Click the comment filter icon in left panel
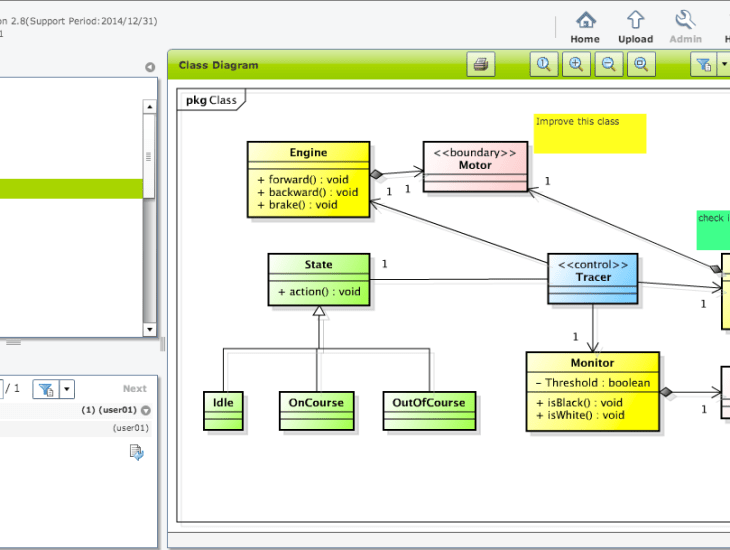This screenshot has height=550, width=730. pyautogui.click(x=46, y=389)
